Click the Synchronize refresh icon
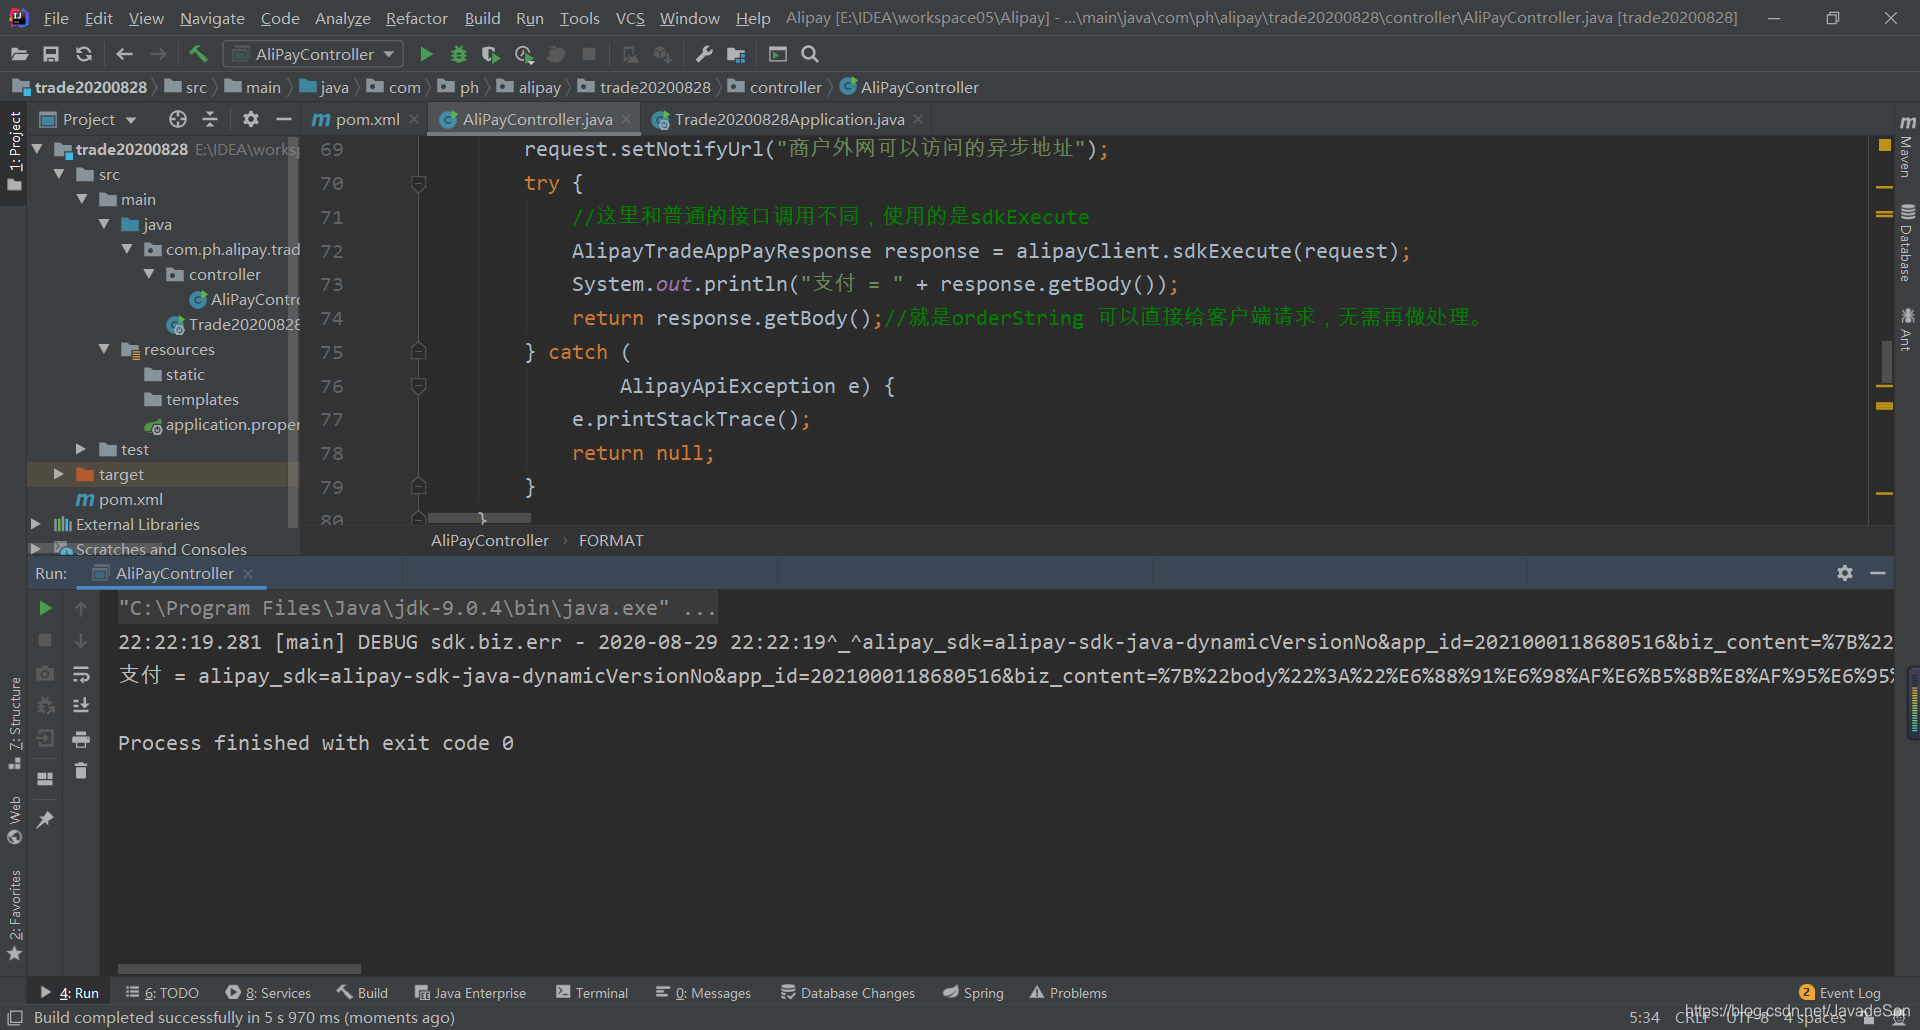The width and height of the screenshot is (1920, 1030). point(84,54)
